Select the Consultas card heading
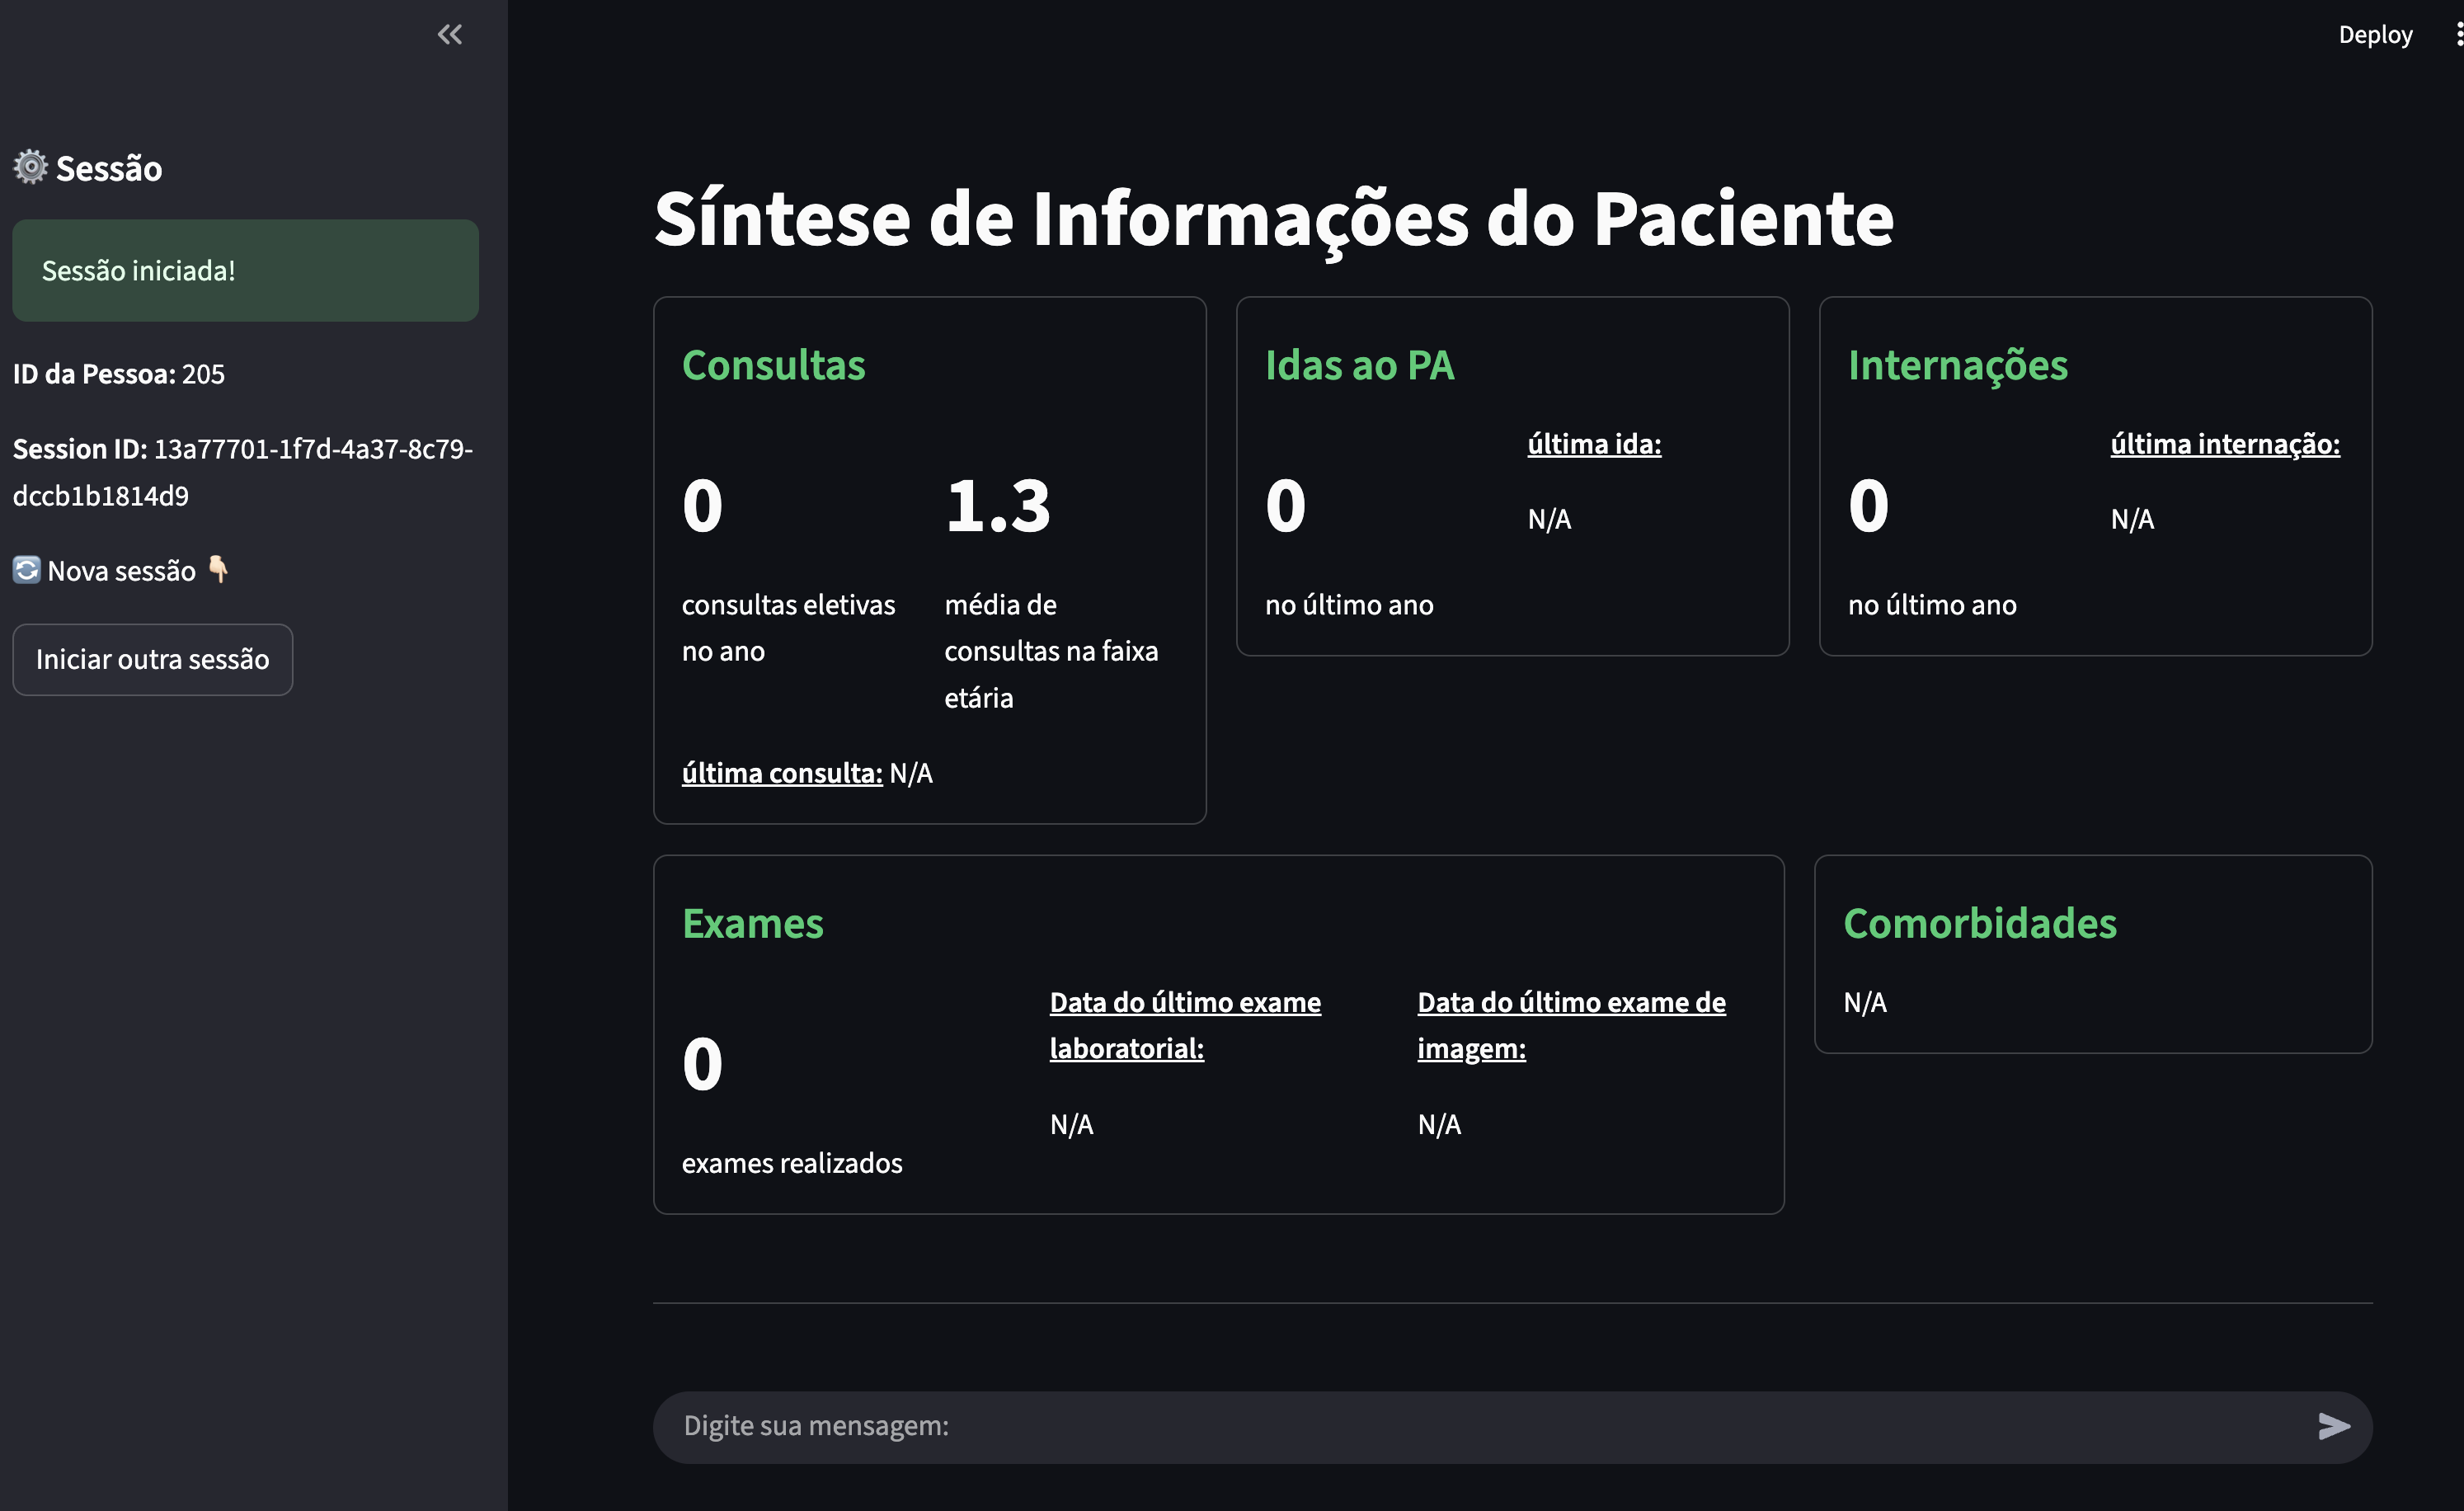This screenshot has height=1511, width=2464. [773, 365]
